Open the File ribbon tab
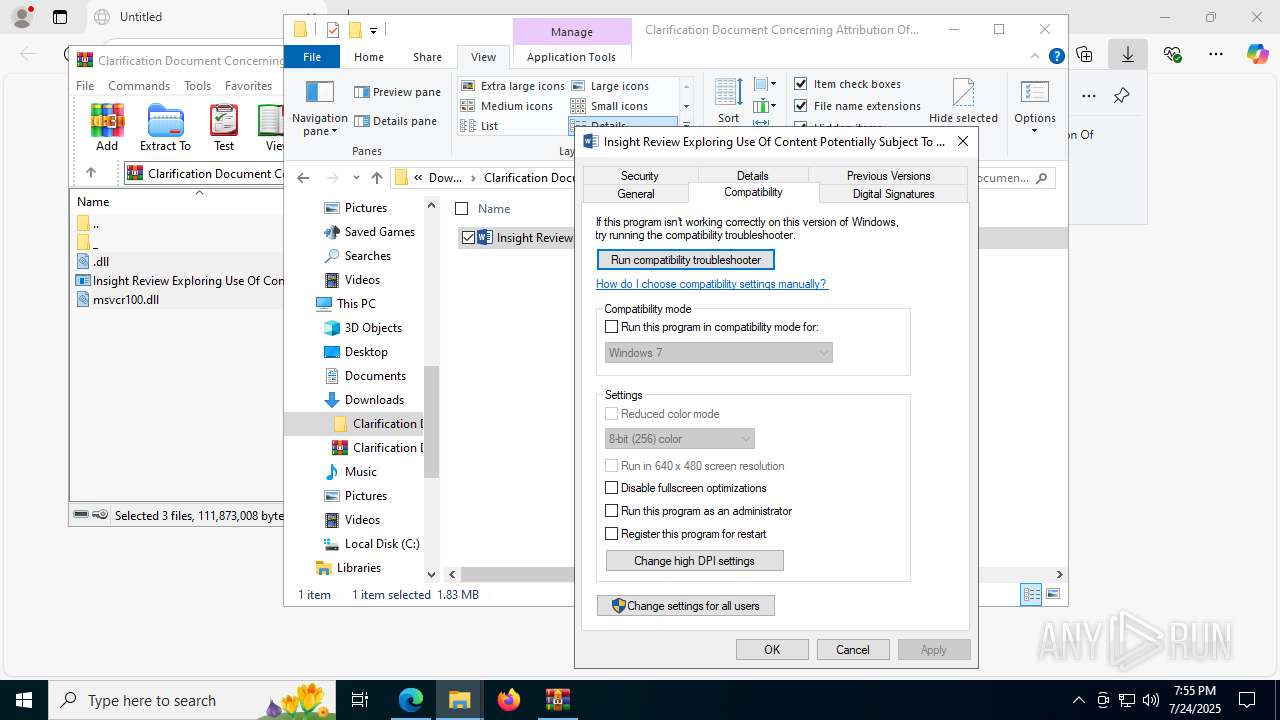The image size is (1280, 720). click(312, 57)
